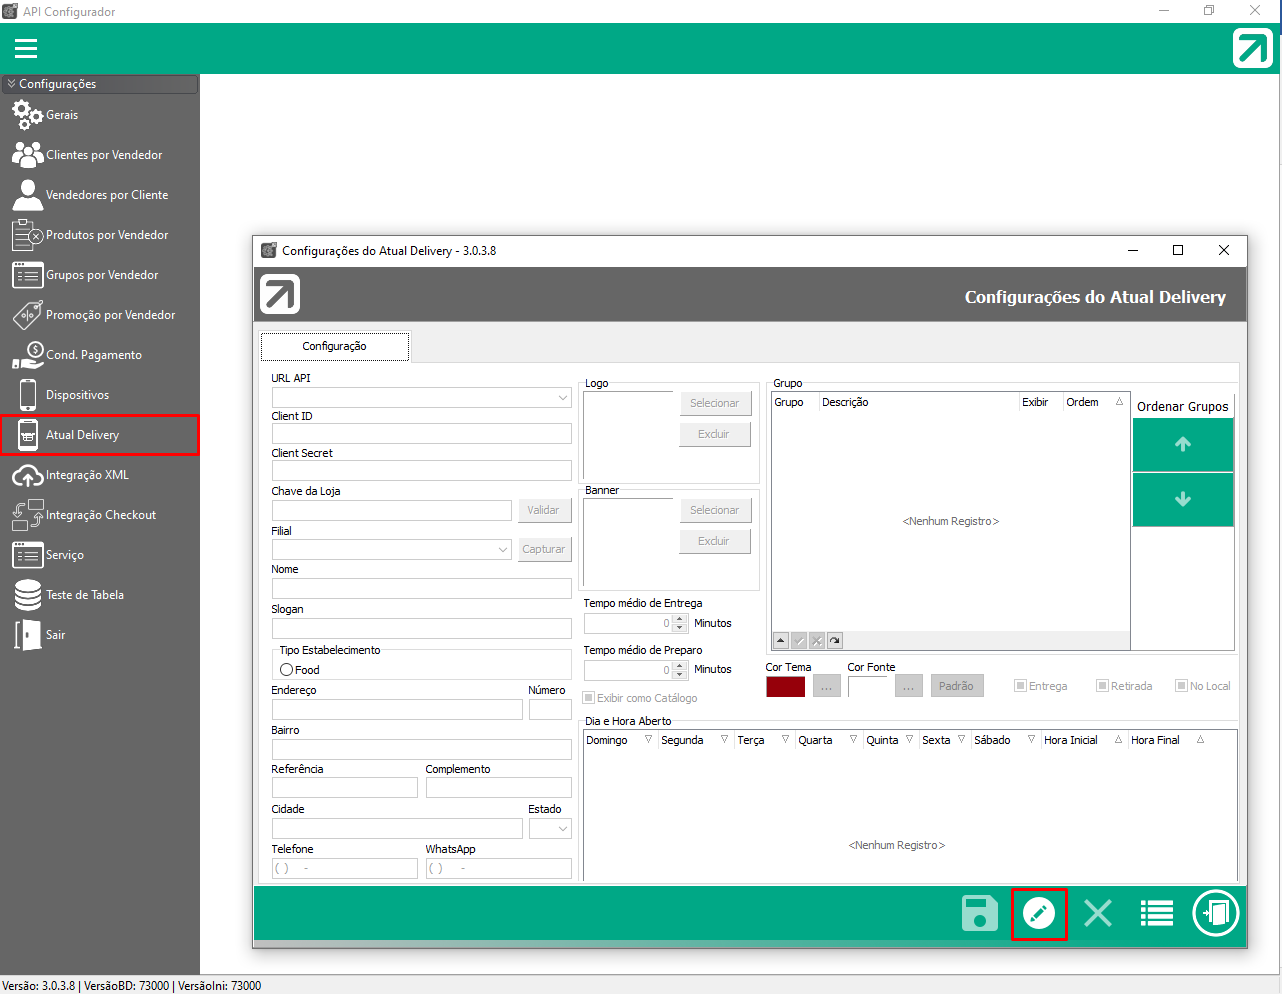Open the hamburger menu icon

pos(26,49)
